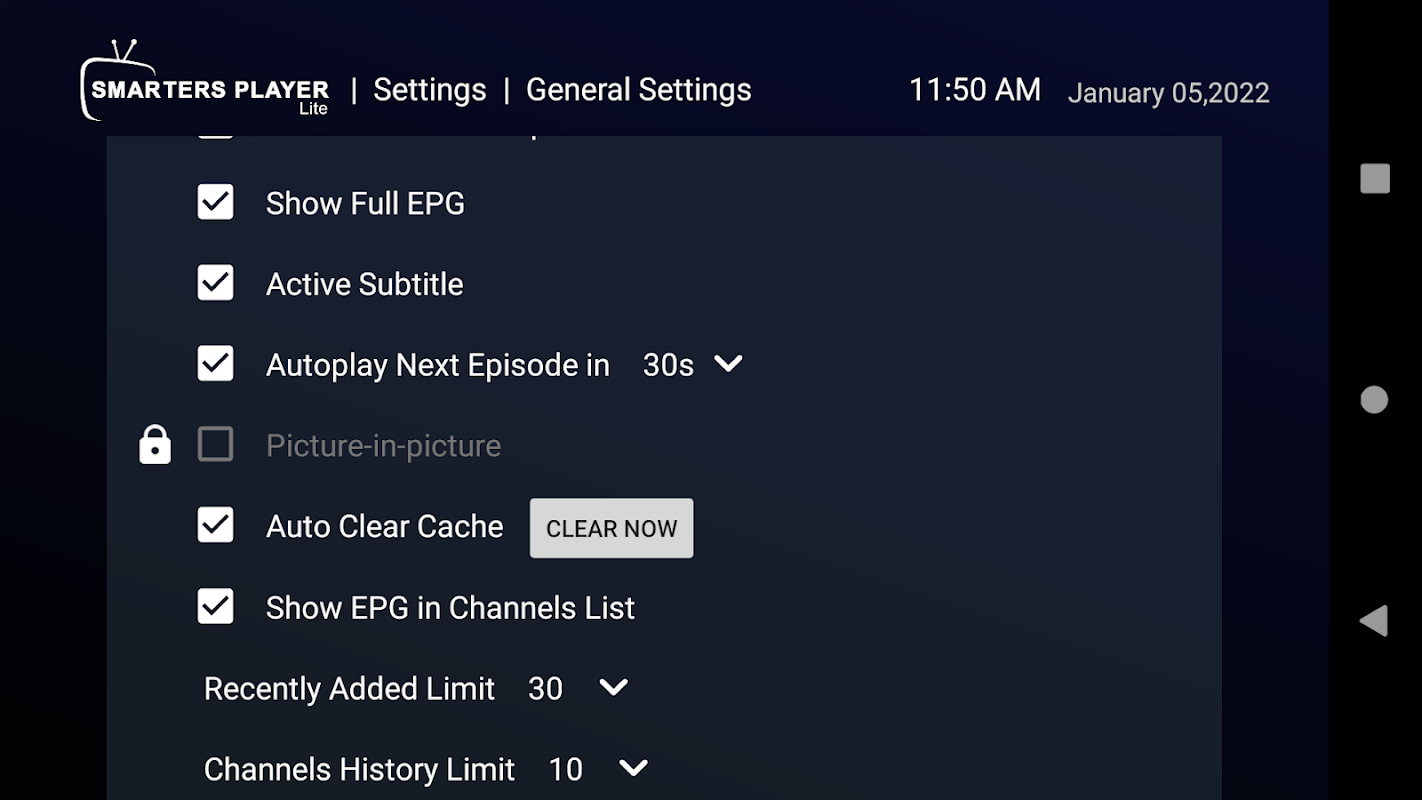Tap the Android back triangle button

(x=1374, y=620)
